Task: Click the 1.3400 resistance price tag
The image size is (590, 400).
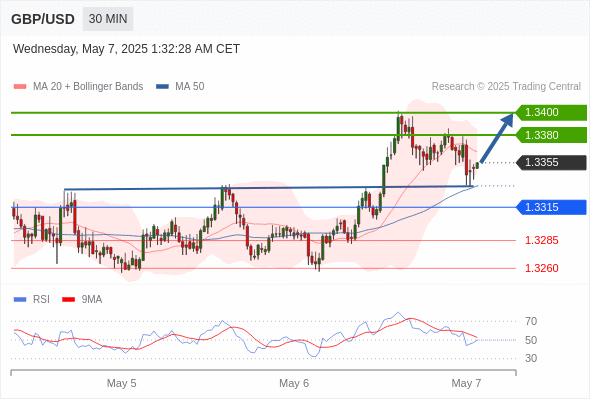Action: 551,113
